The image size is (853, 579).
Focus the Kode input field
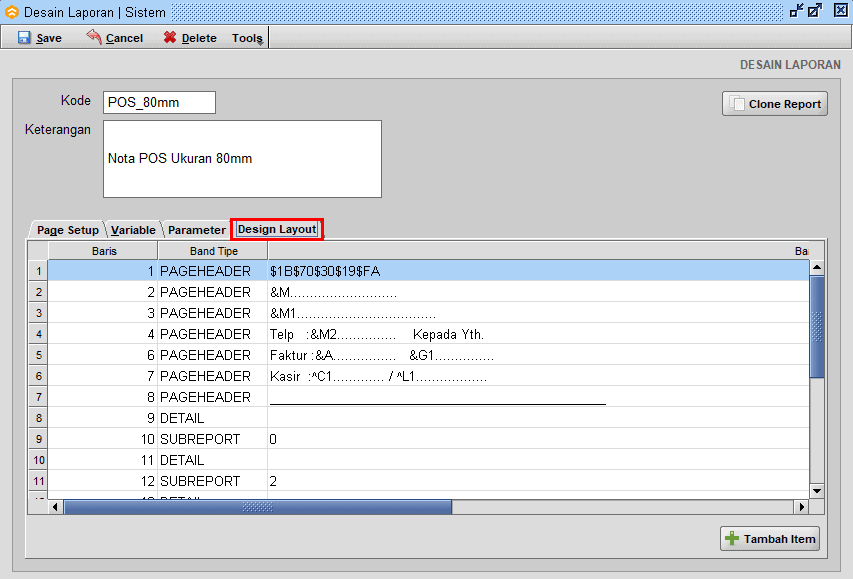[x=159, y=102]
